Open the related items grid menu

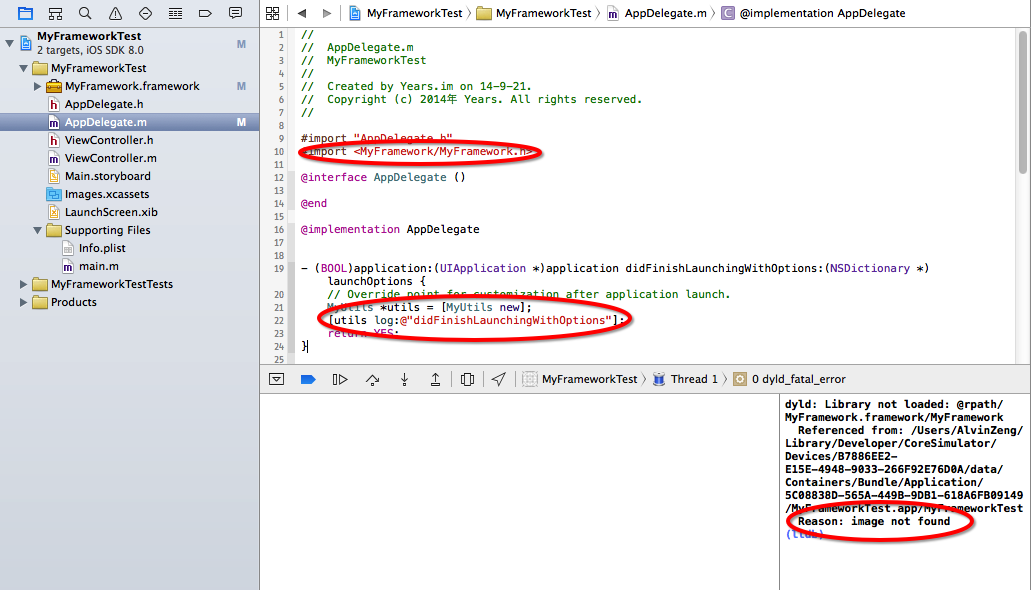coord(273,13)
